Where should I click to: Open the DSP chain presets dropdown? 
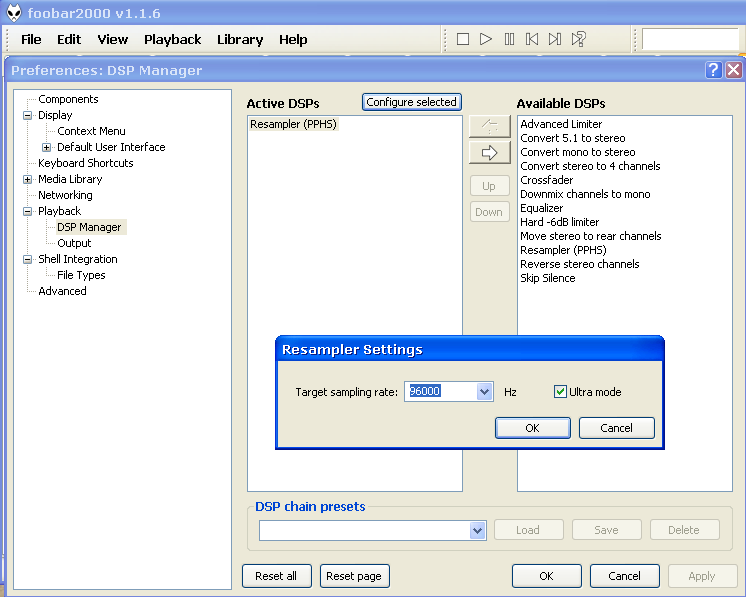click(x=477, y=530)
